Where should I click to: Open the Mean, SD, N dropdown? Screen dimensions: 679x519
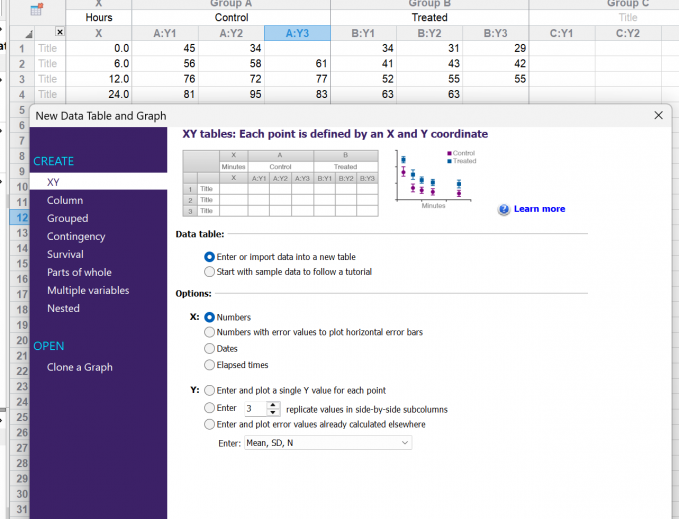pyautogui.click(x=328, y=443)
